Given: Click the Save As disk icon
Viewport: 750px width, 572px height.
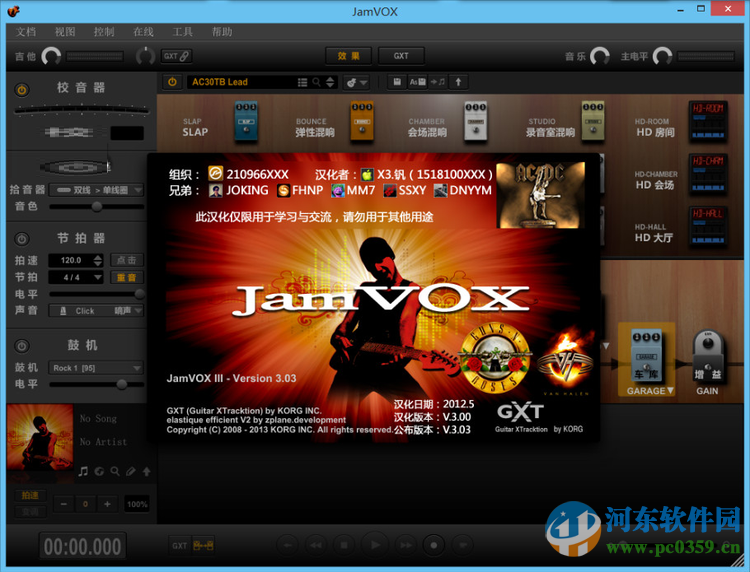Looking at the screenshot, I should coord(417,82).
